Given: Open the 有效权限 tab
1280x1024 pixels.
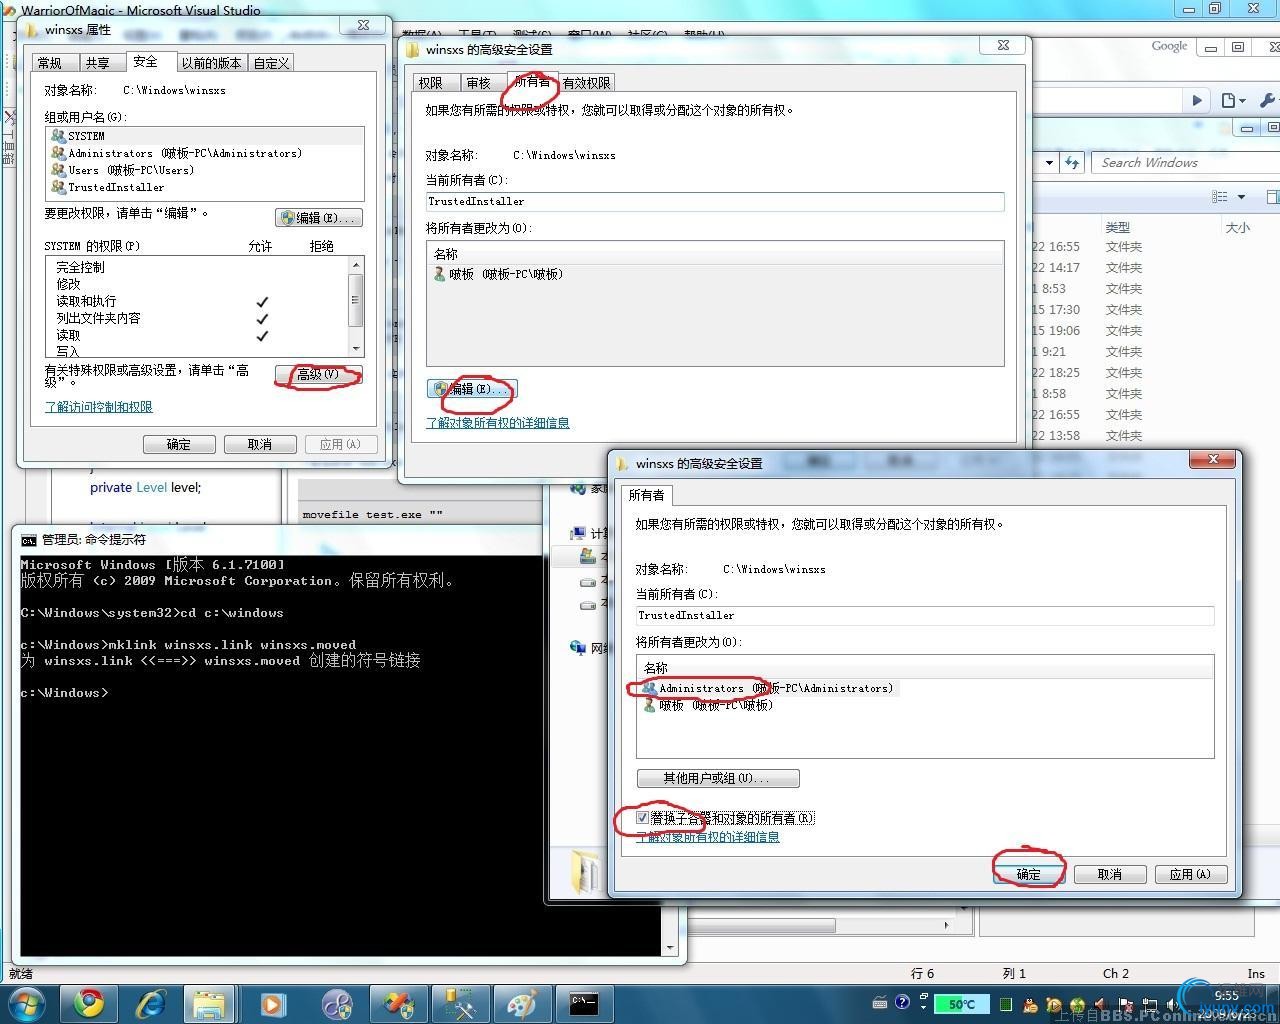Looking at the screenshot, I should (586, 83).
